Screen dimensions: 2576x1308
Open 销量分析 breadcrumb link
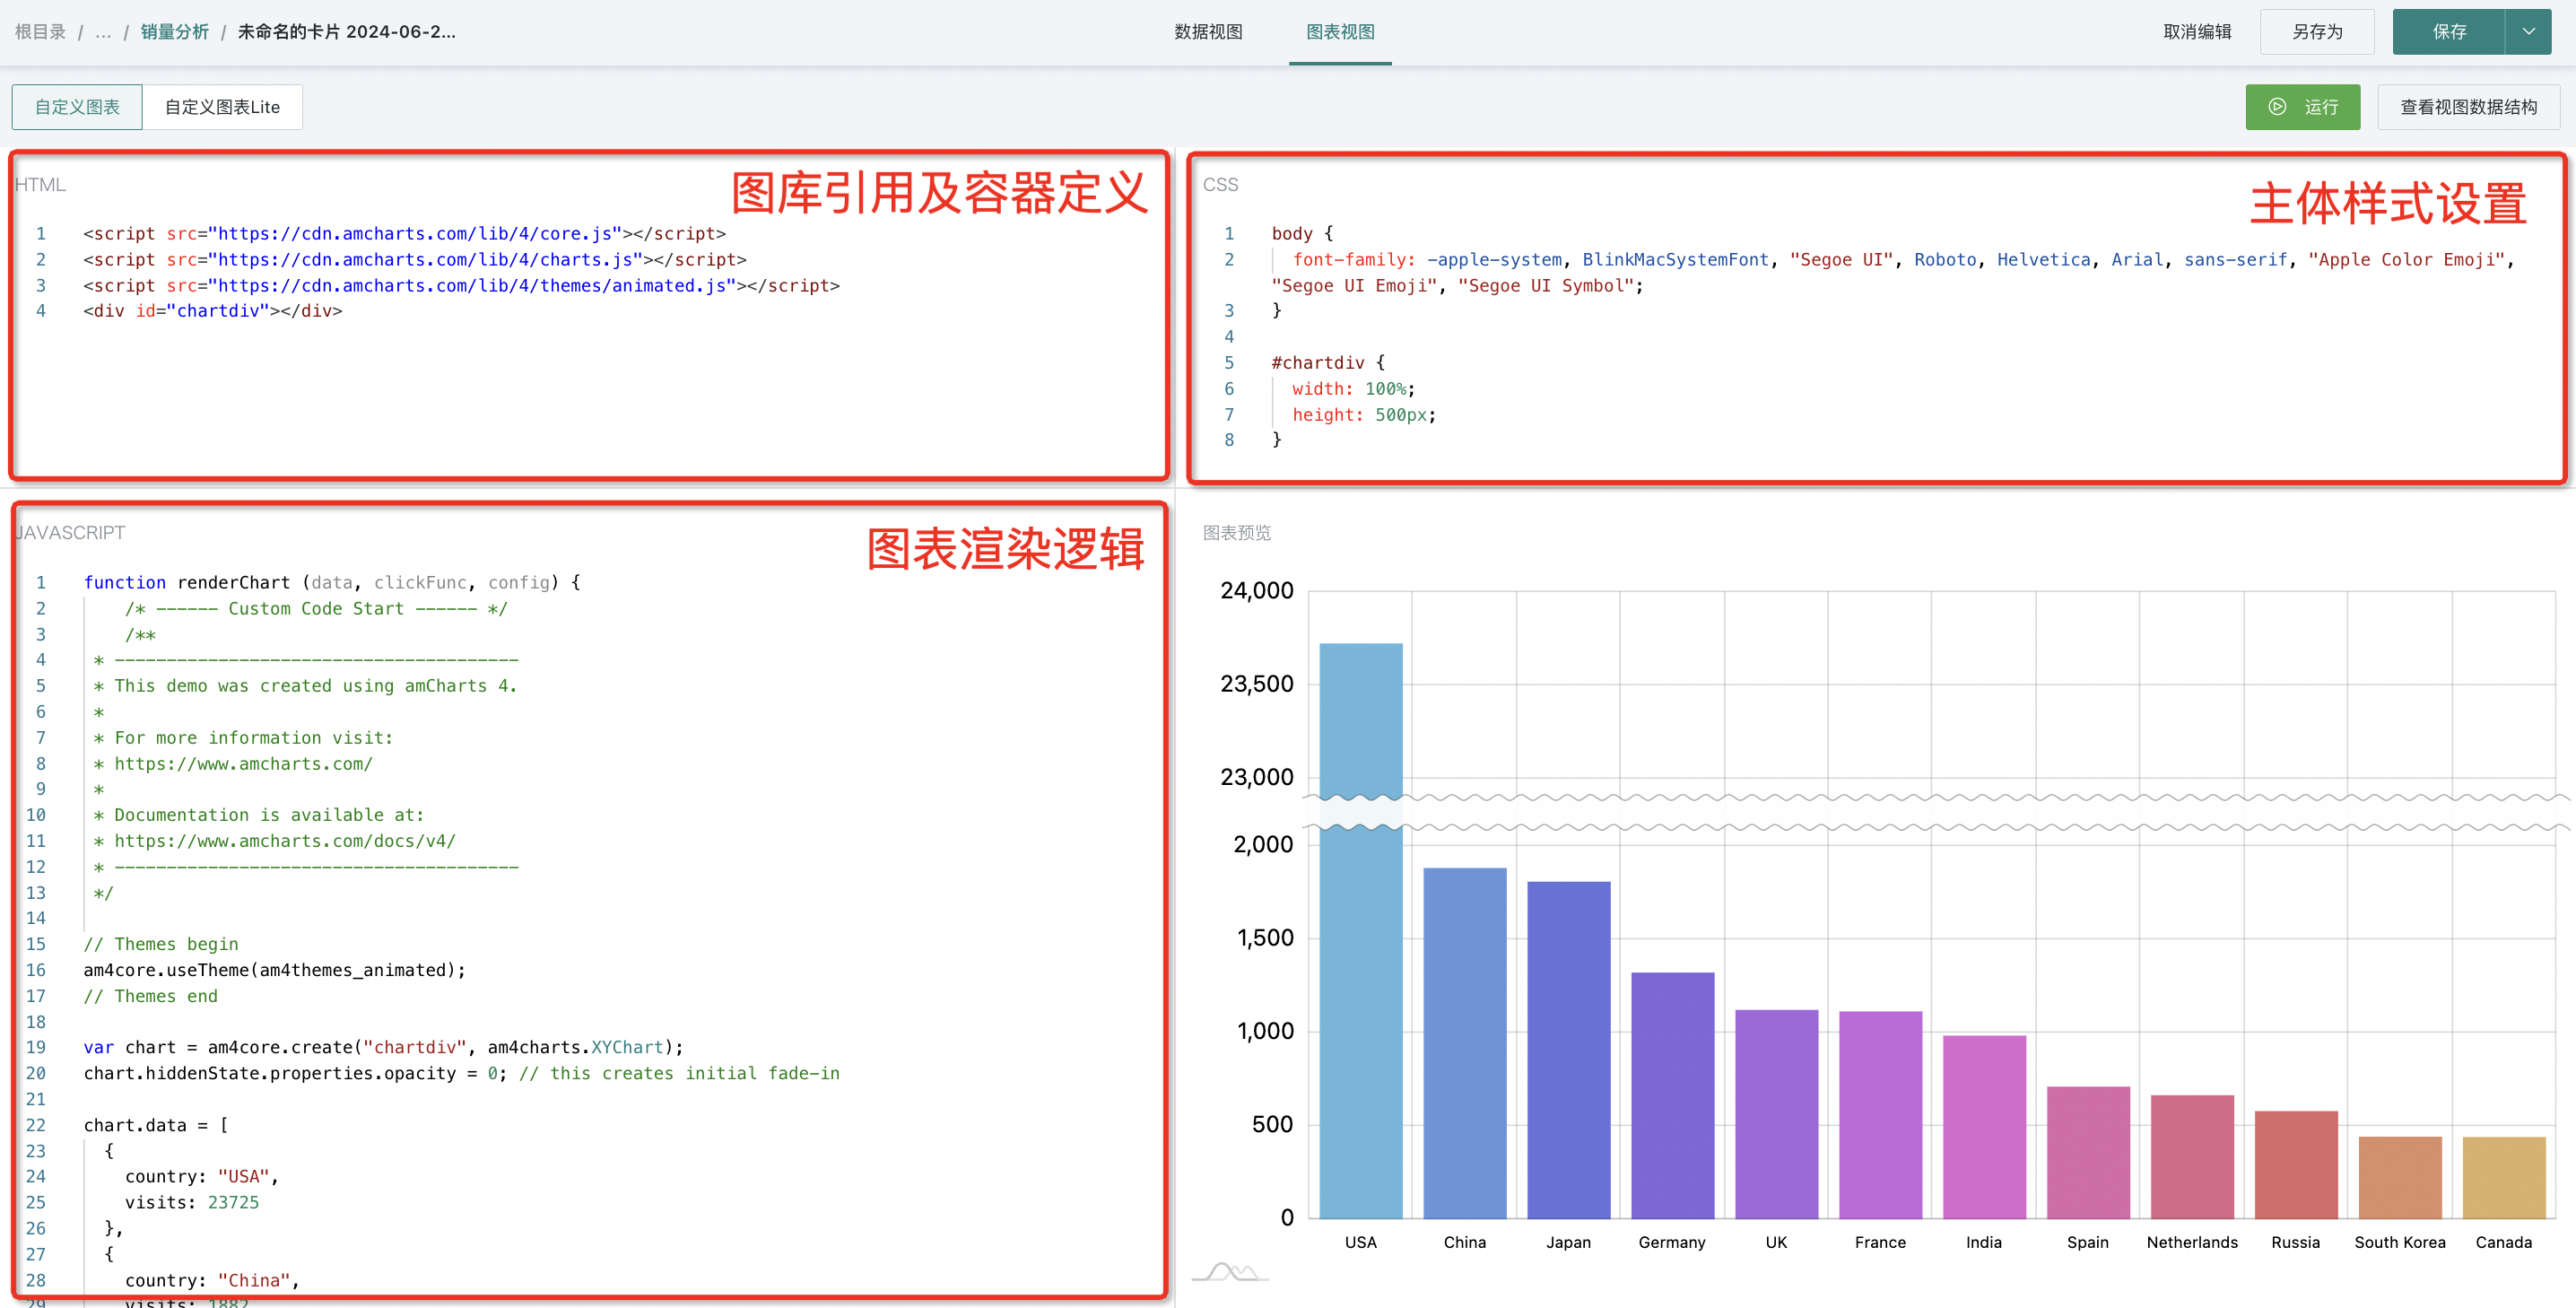pos(175,32)
